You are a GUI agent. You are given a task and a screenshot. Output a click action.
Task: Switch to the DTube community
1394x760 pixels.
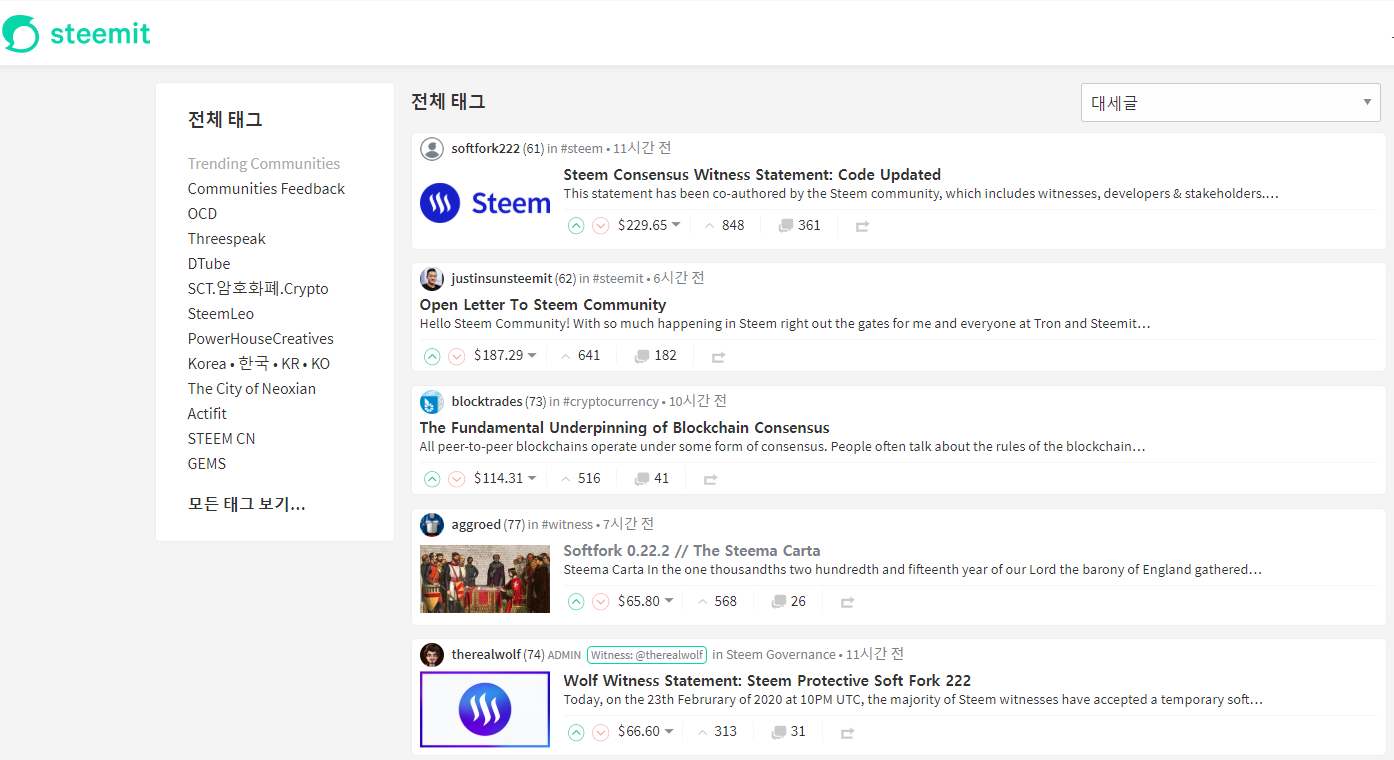[209, 263]
